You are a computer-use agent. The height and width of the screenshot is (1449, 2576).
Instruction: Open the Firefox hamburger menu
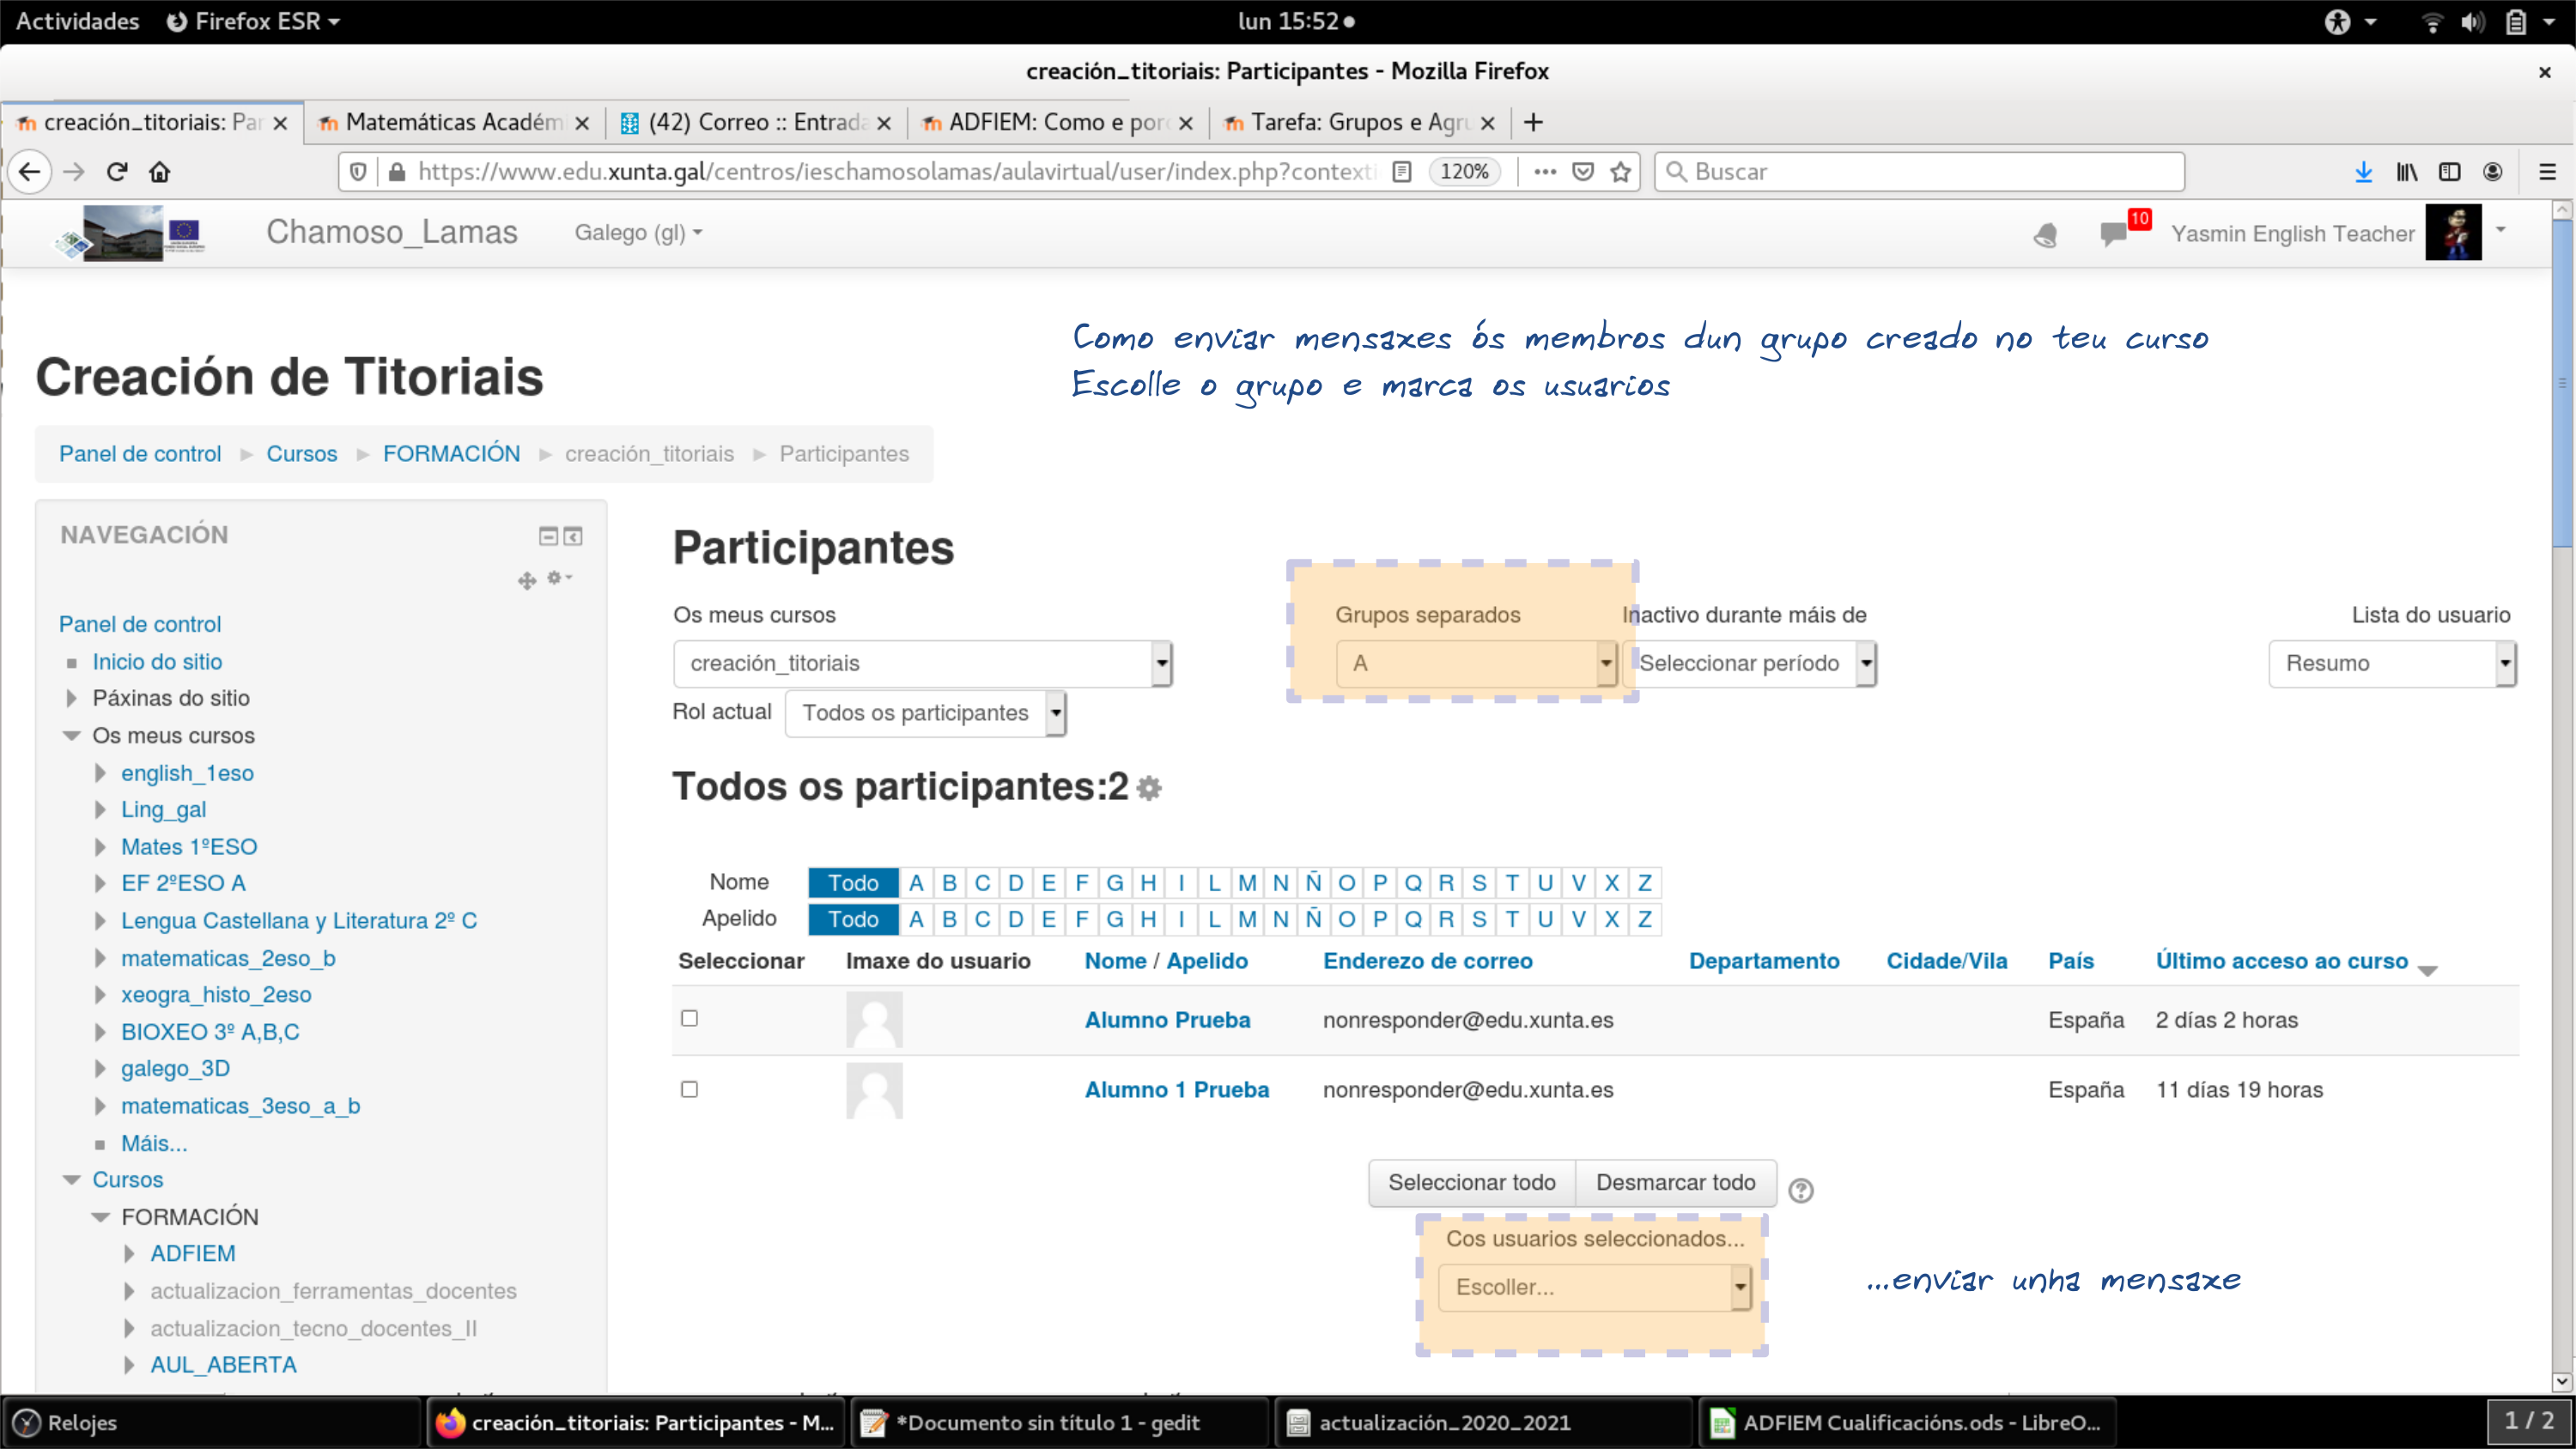pyautogui.click(x=2546, y=172)
